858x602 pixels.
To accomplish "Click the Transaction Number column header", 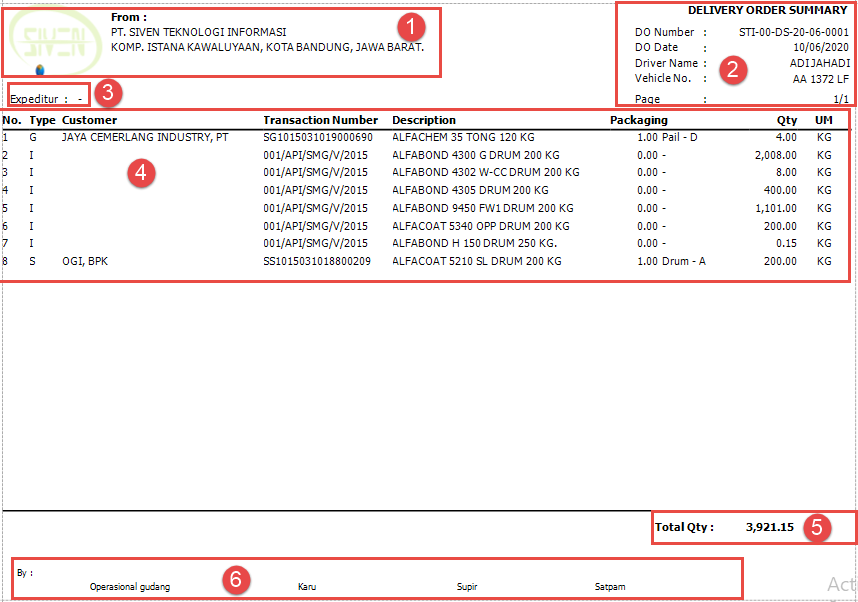I will click(x=321, y=120).
